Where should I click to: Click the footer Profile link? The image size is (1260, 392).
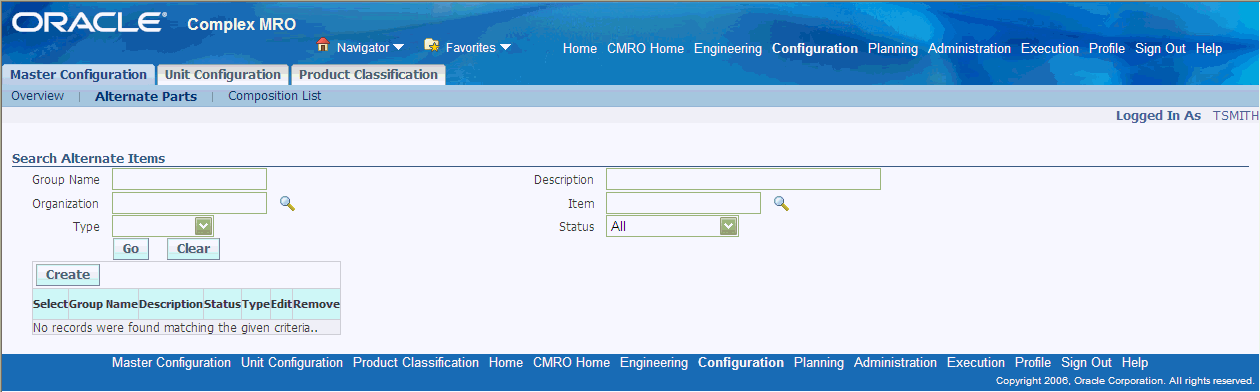coord(1033,363)
